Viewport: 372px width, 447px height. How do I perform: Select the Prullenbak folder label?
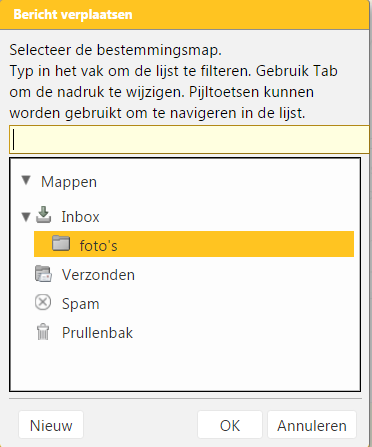pos(97,333)
